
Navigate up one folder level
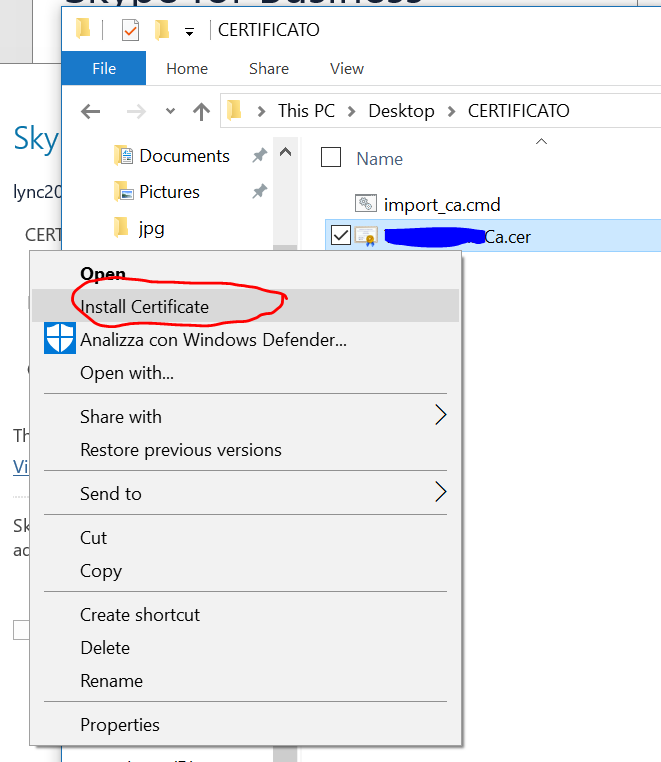(201, 111)
